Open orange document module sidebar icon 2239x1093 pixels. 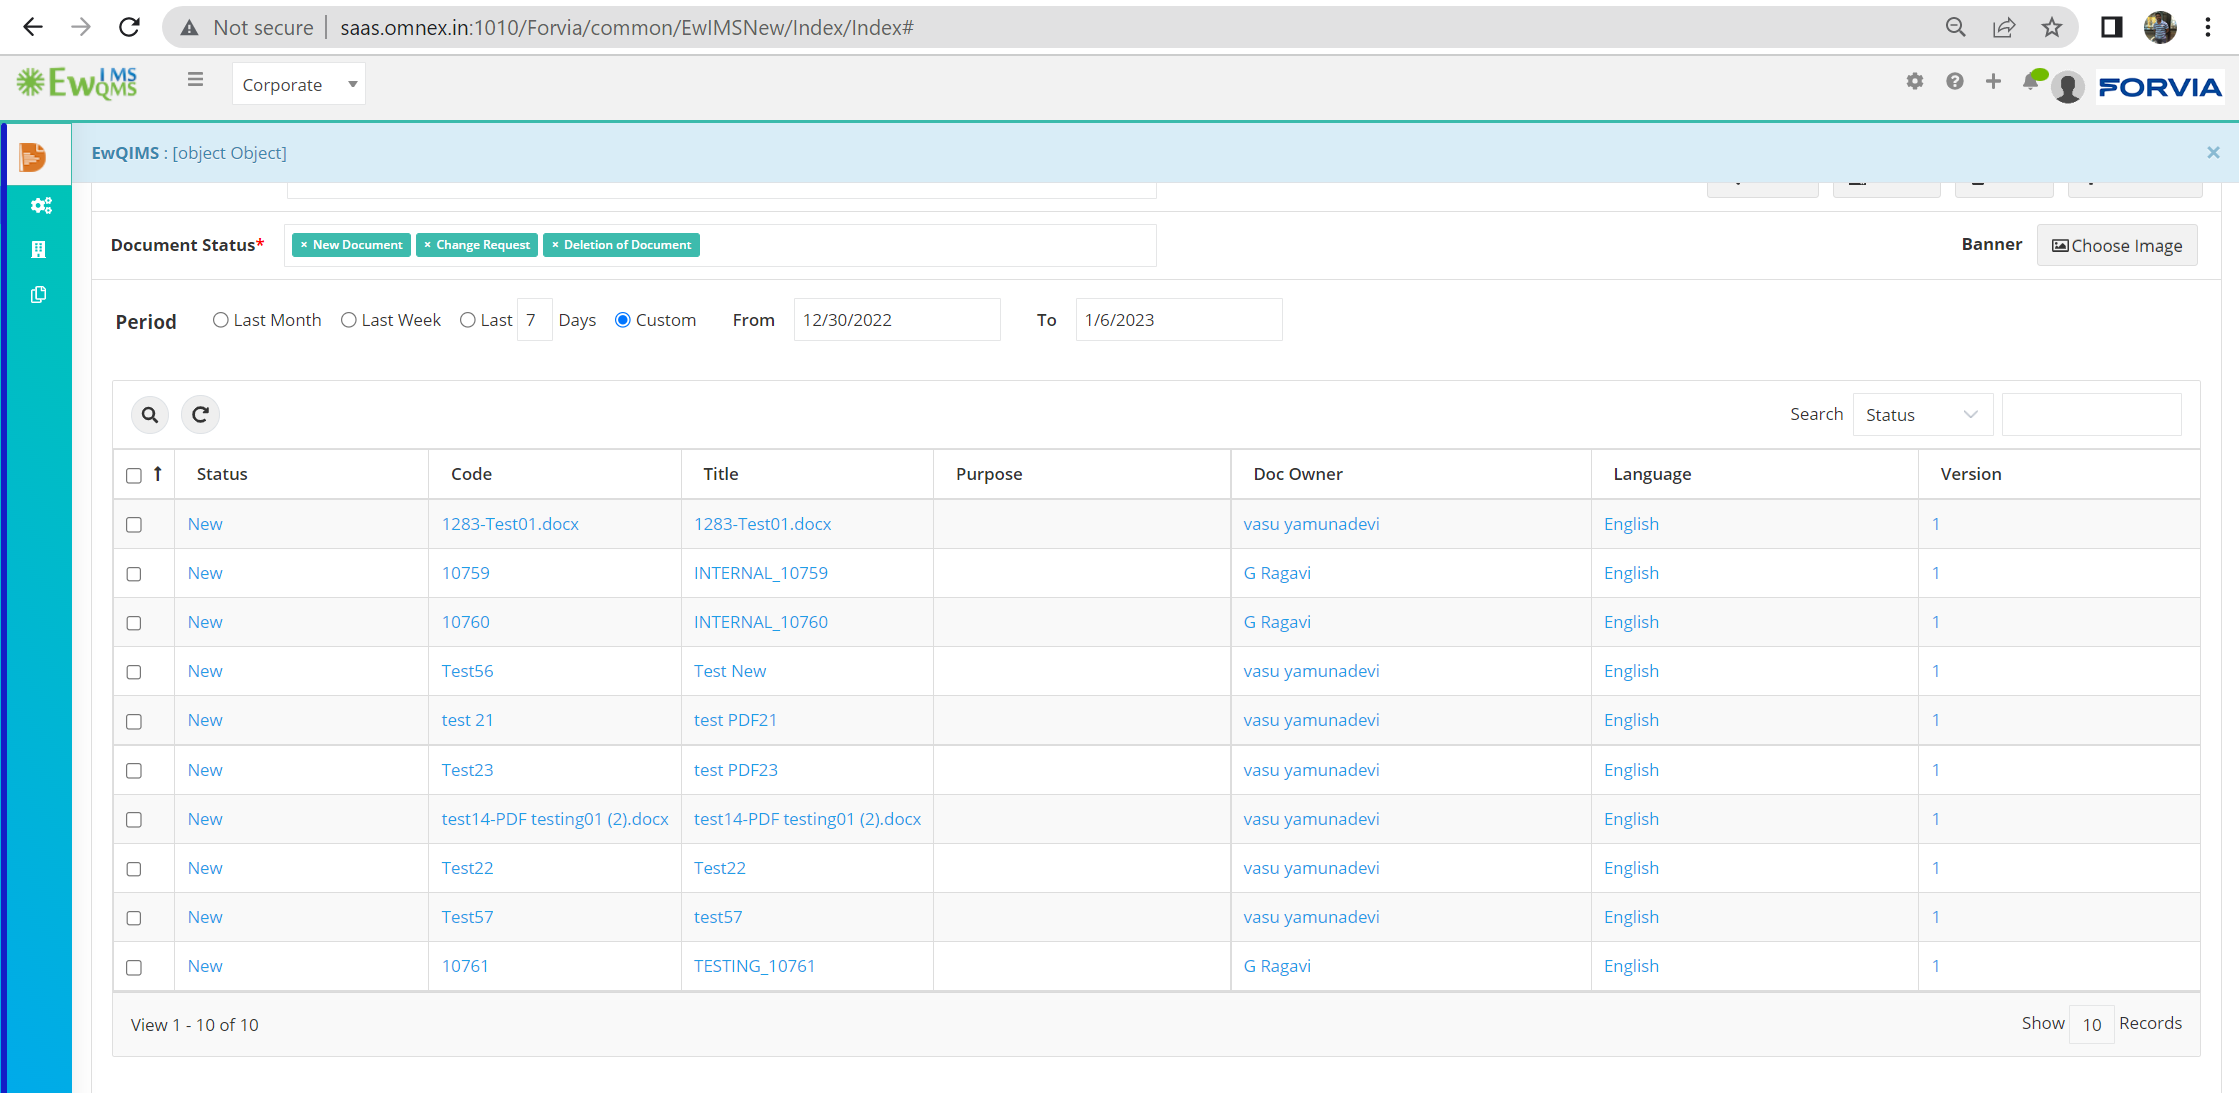(x=33, y=156)
